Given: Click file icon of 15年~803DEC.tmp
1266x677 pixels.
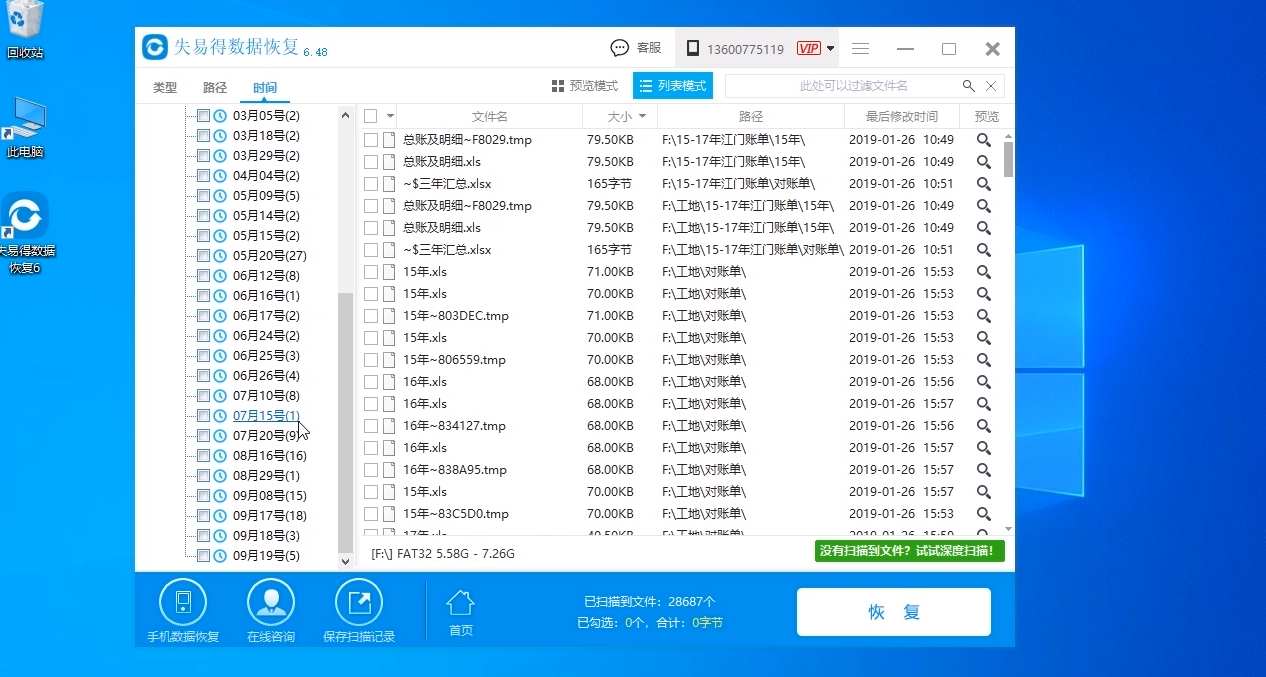Looking at the screenshot, I should coord(389,316).
